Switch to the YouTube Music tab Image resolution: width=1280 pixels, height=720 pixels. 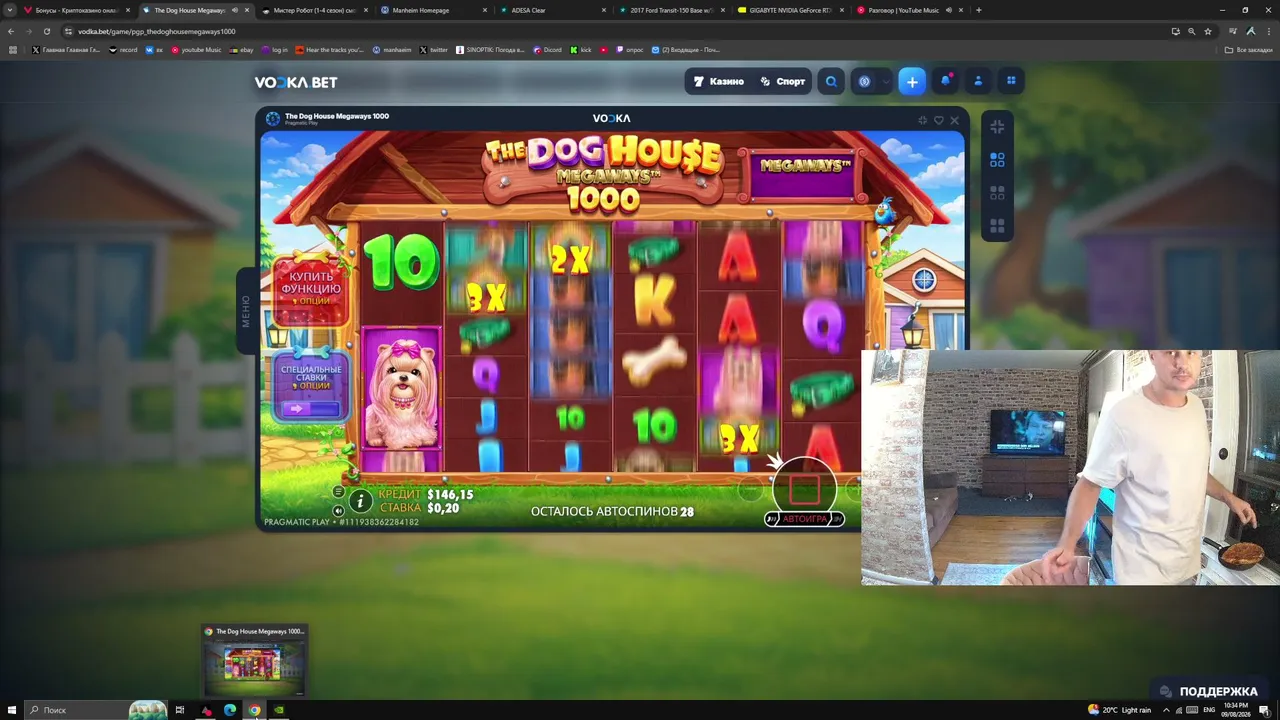coord(908,10)
